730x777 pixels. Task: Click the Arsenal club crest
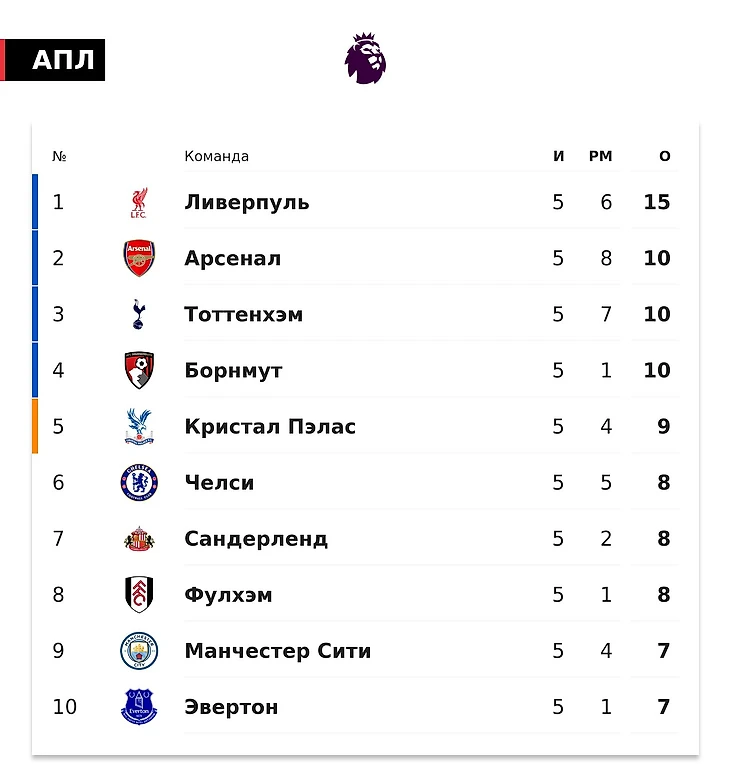[139, 258]
